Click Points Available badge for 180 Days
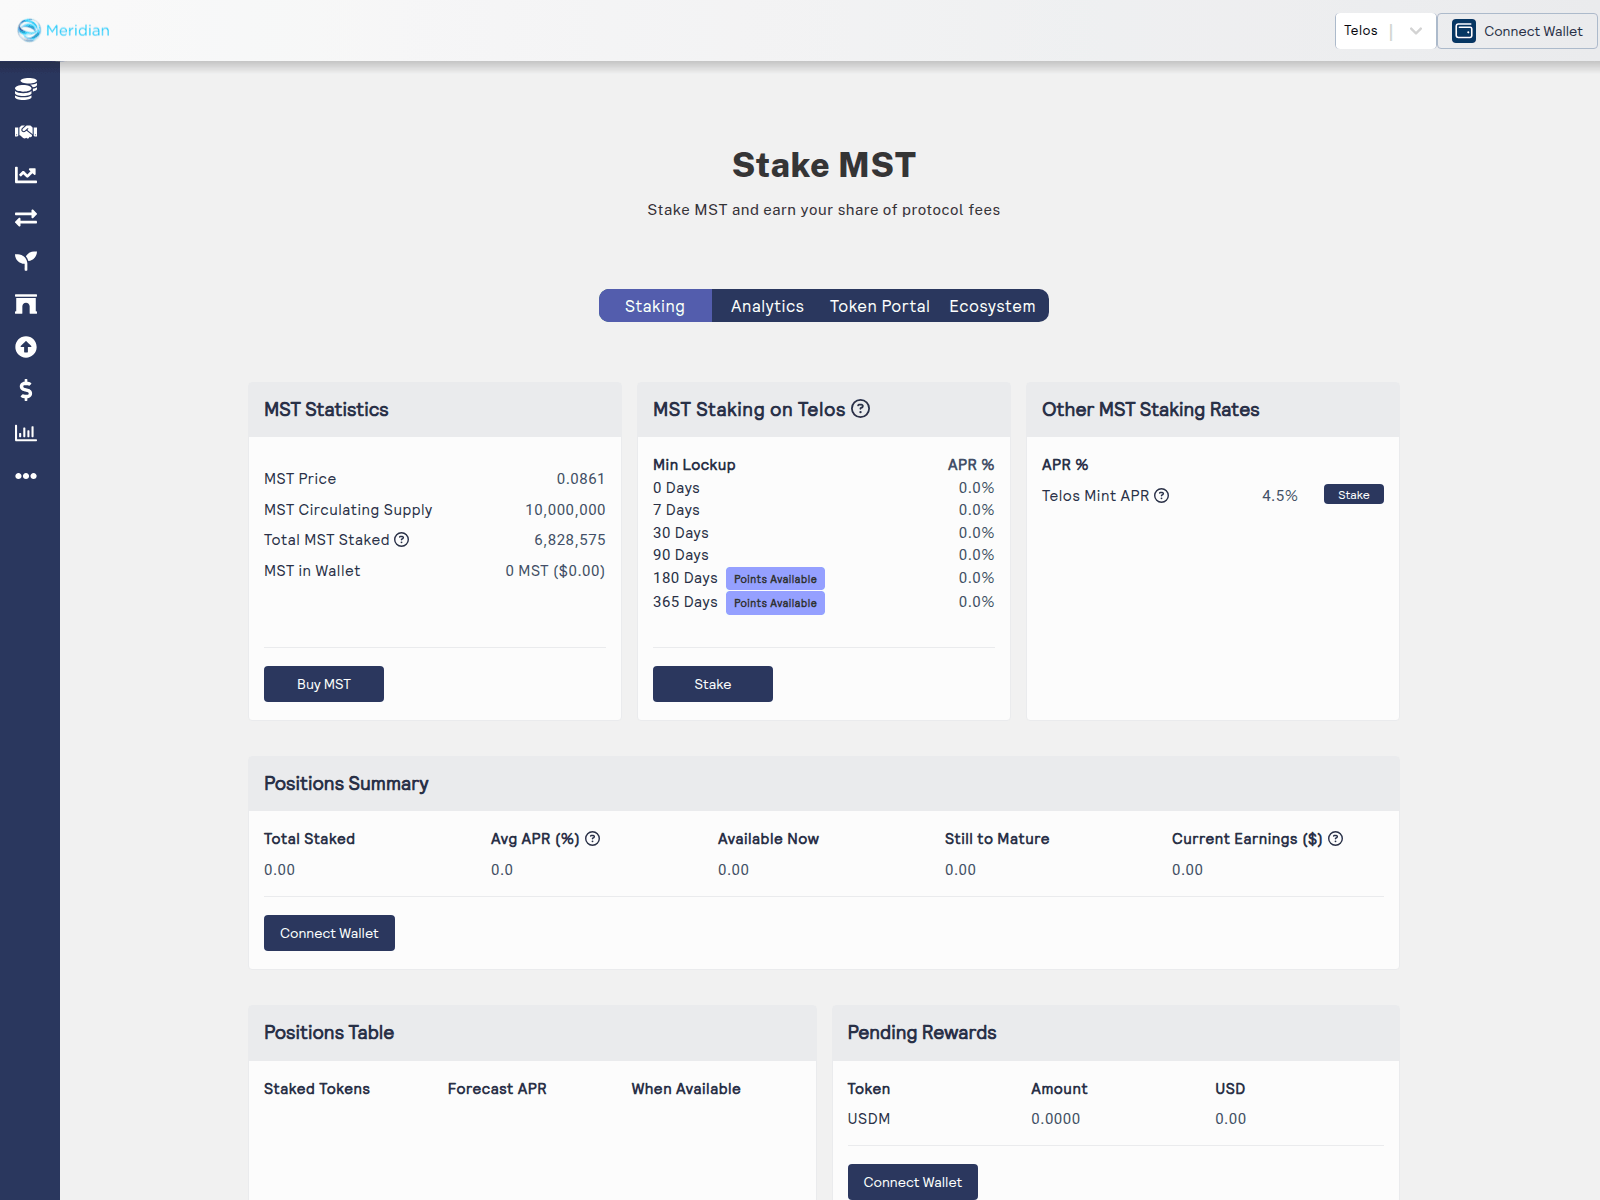 [x=775, y=579]
